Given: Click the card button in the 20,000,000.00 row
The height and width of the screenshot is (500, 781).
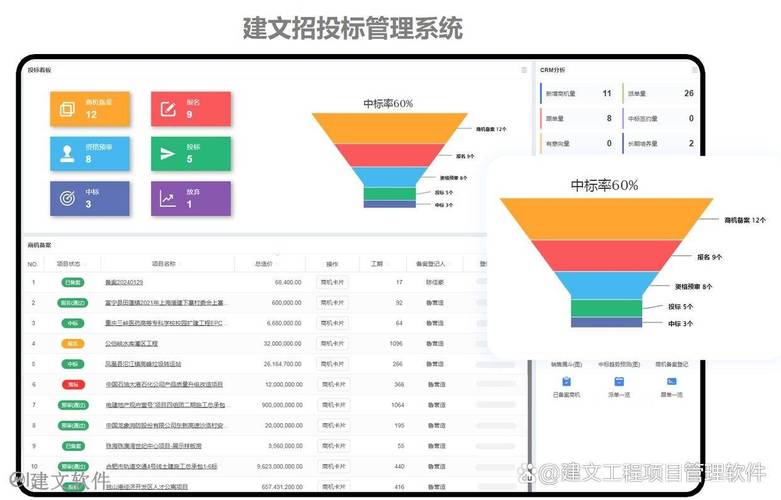Looking at the screenshot, I should (x=333, y=425).
